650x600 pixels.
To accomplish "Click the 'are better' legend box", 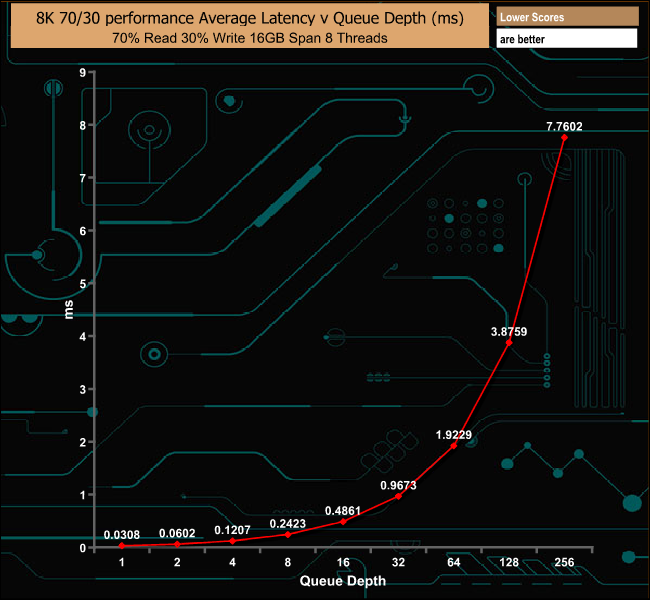I will 567,39.
